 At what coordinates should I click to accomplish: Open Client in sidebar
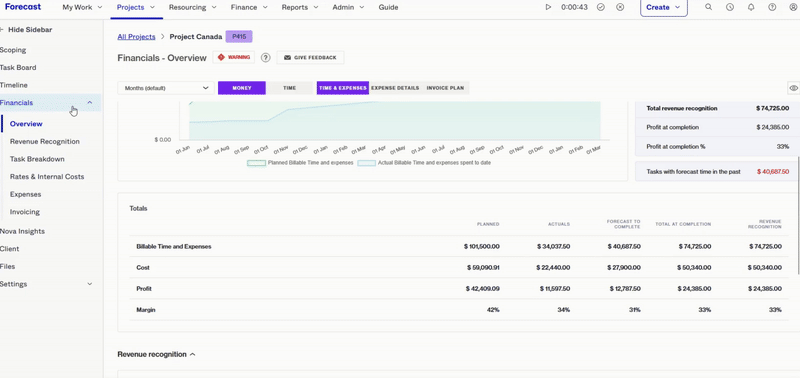10,249
